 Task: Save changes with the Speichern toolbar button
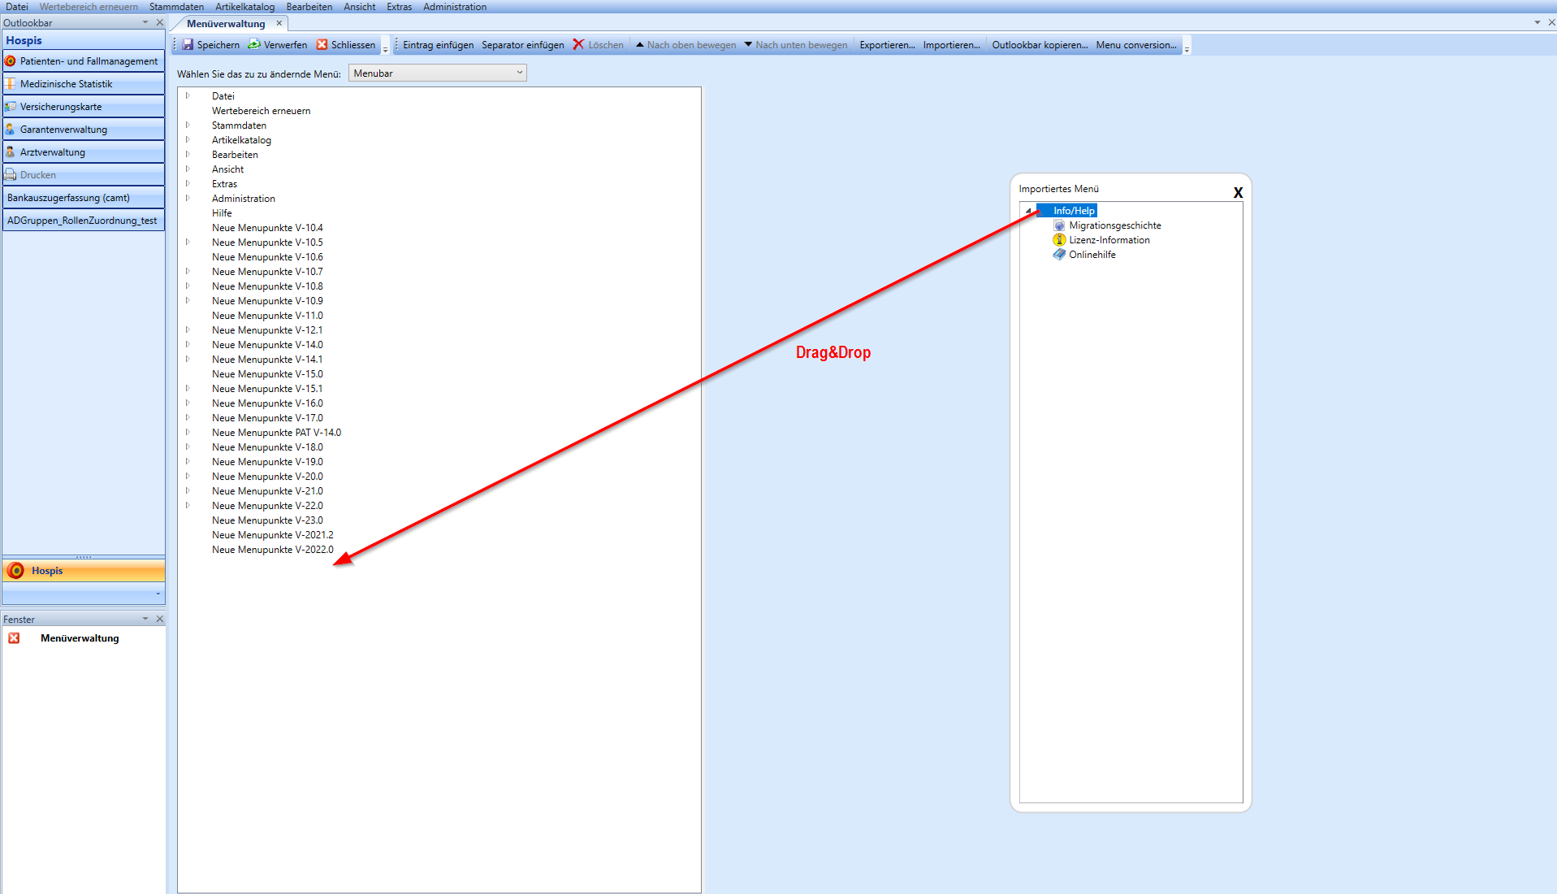[x=211, y=45]
